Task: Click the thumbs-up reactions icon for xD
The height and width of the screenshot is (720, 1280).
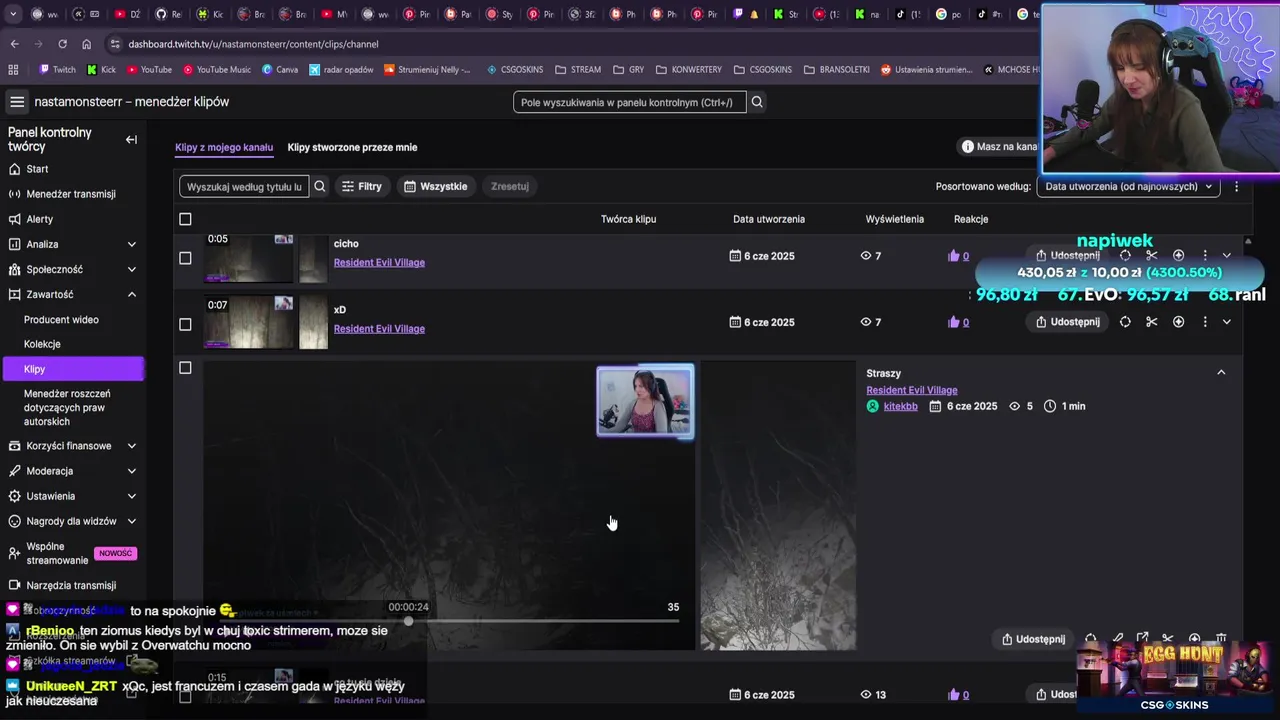Action: click(953, 322)
